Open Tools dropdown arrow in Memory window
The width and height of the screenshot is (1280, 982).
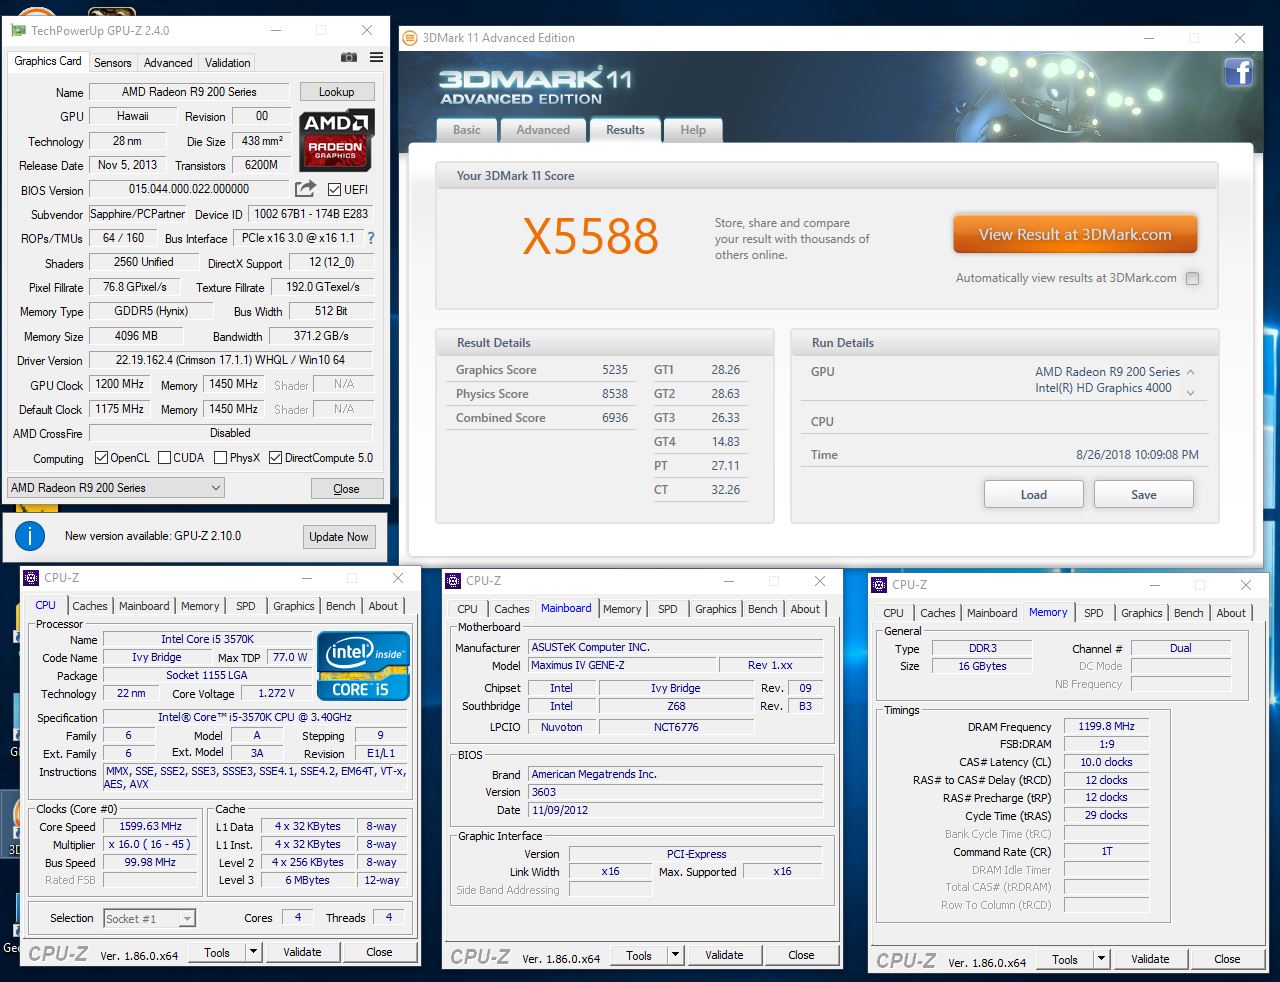coord(1101,959)
